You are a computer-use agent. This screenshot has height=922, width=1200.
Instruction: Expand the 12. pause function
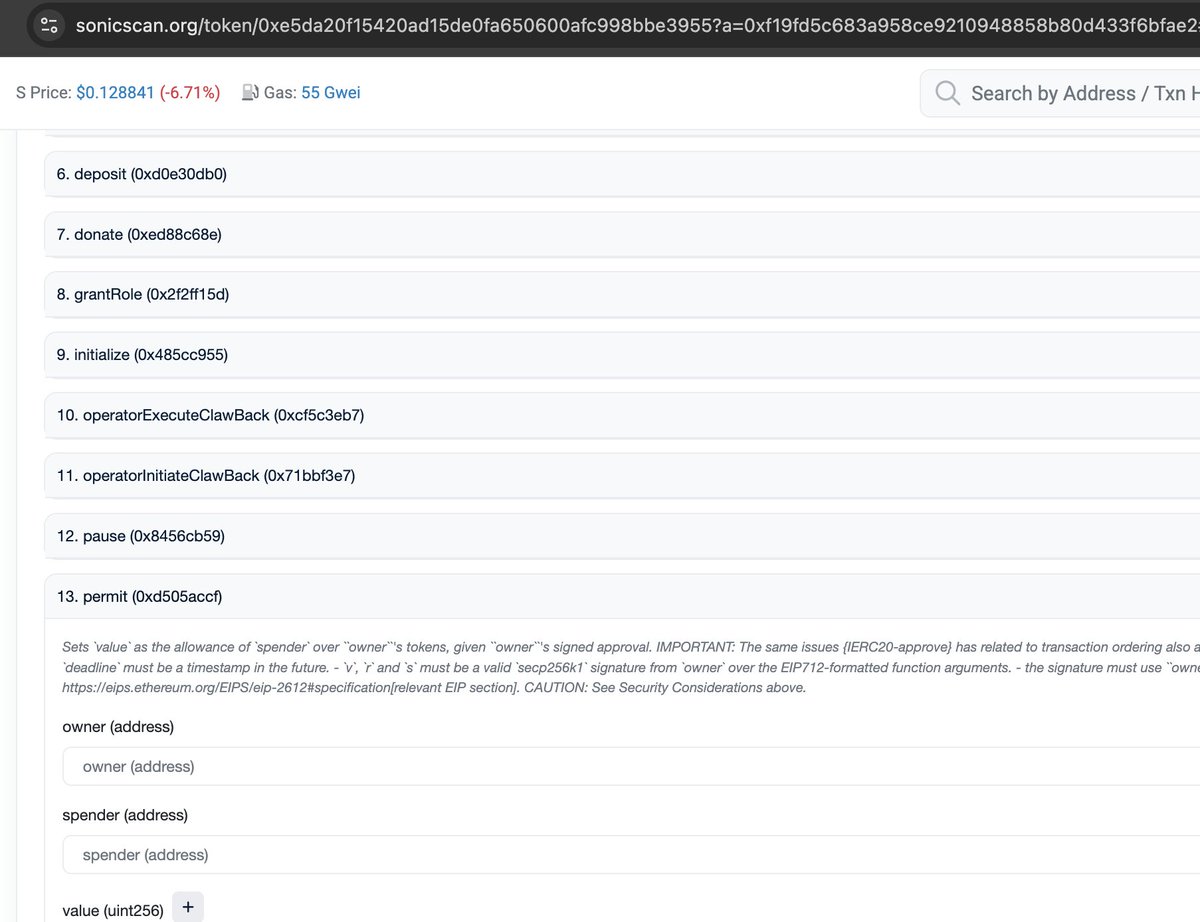pyautogui.click(x=622, y=536)
